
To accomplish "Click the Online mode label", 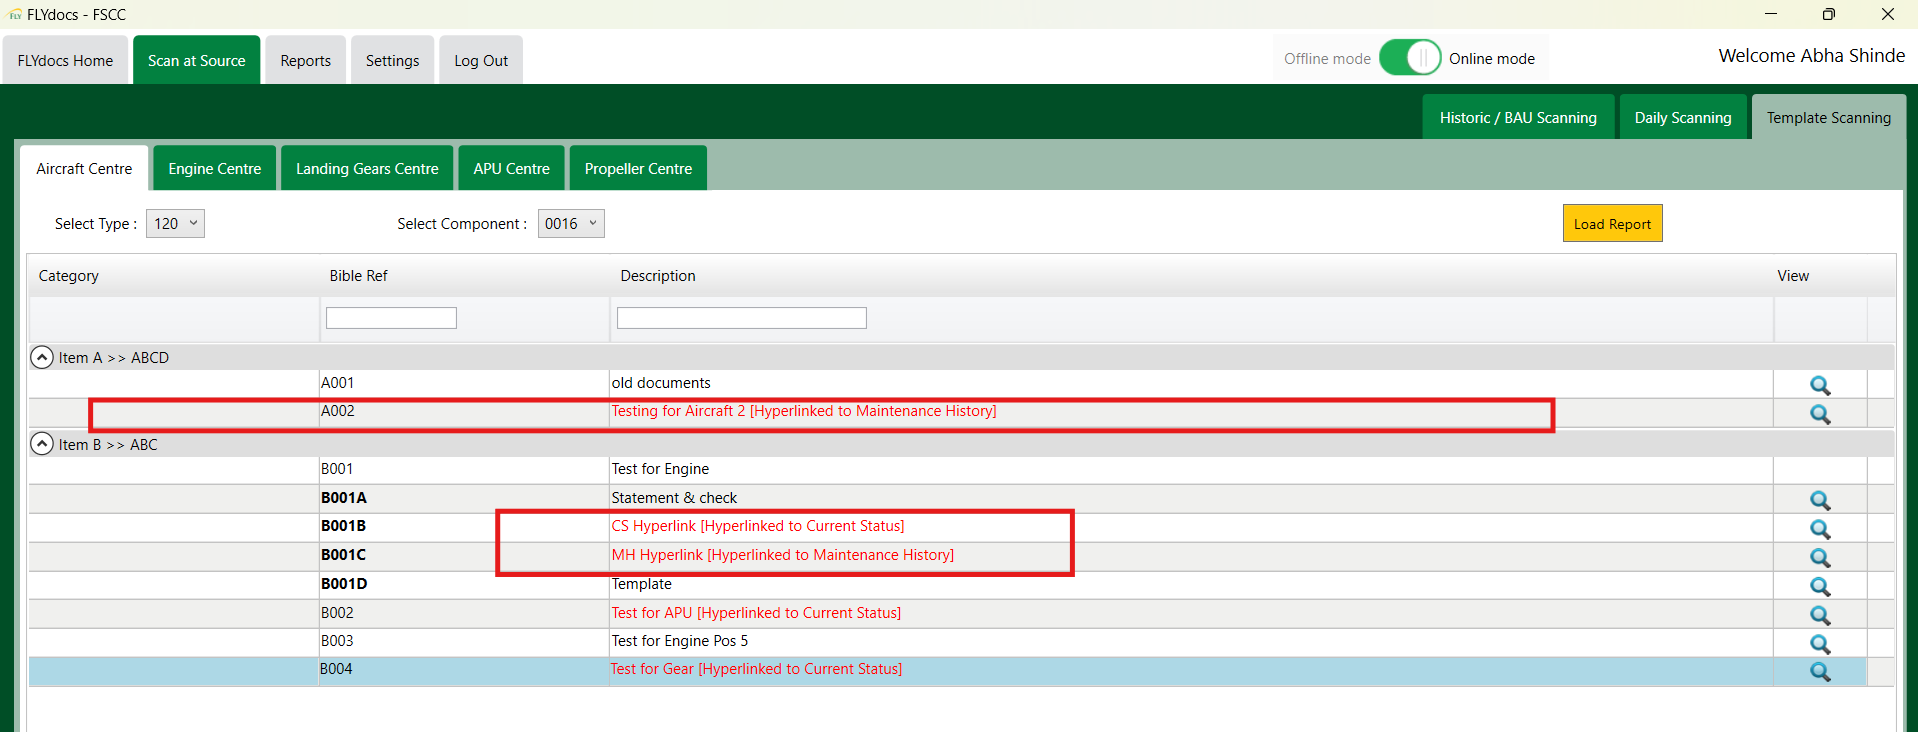I will 1492,59.
